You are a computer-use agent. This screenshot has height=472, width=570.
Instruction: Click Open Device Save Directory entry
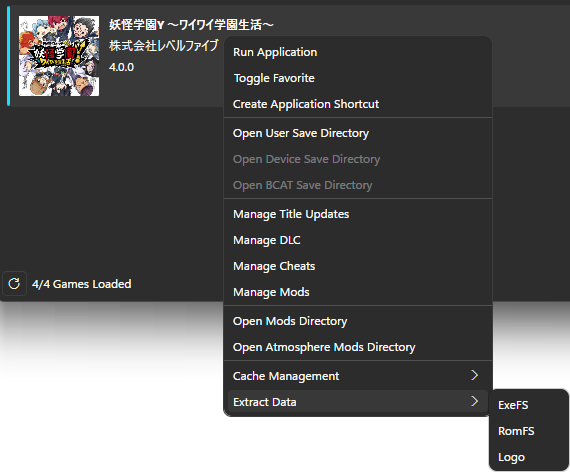358,159
